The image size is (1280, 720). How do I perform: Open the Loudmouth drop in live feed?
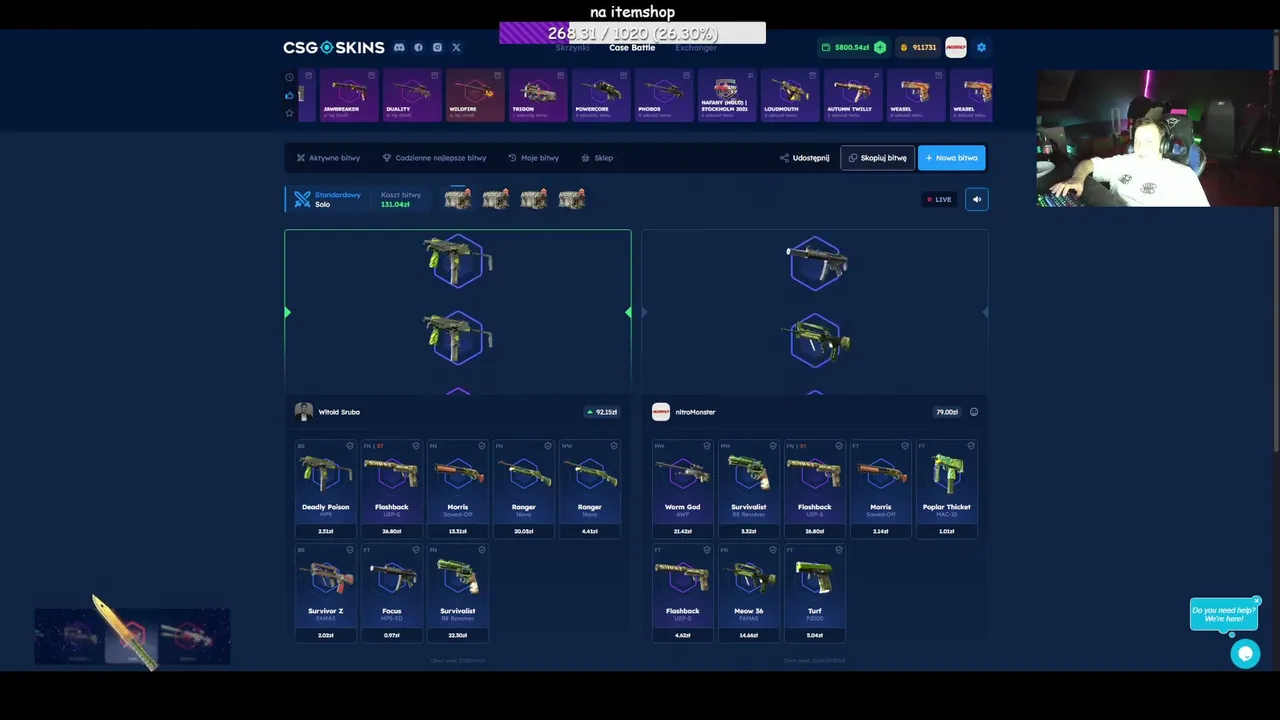[x=790, y=95]
